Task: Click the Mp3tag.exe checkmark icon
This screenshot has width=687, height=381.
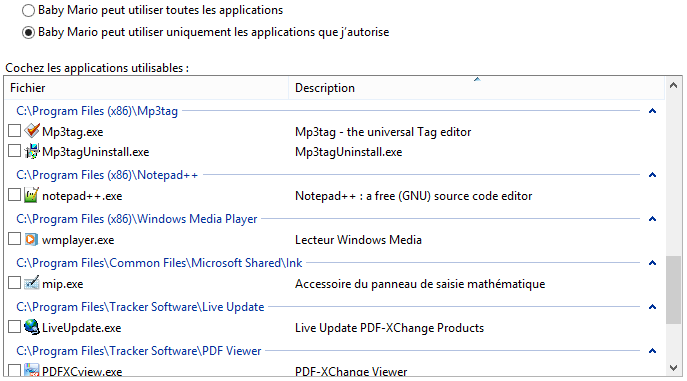Action: tap(32, 131)
